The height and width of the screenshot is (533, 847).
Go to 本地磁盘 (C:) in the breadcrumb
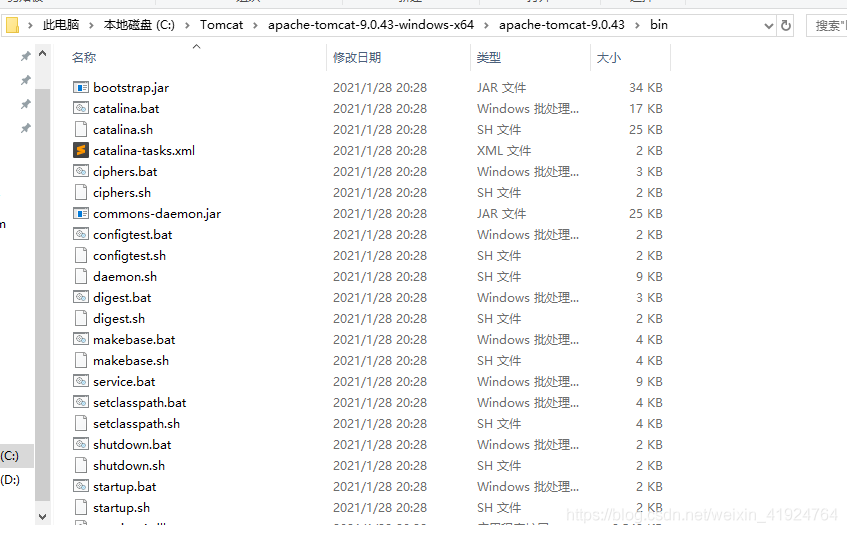click(139, 25)
